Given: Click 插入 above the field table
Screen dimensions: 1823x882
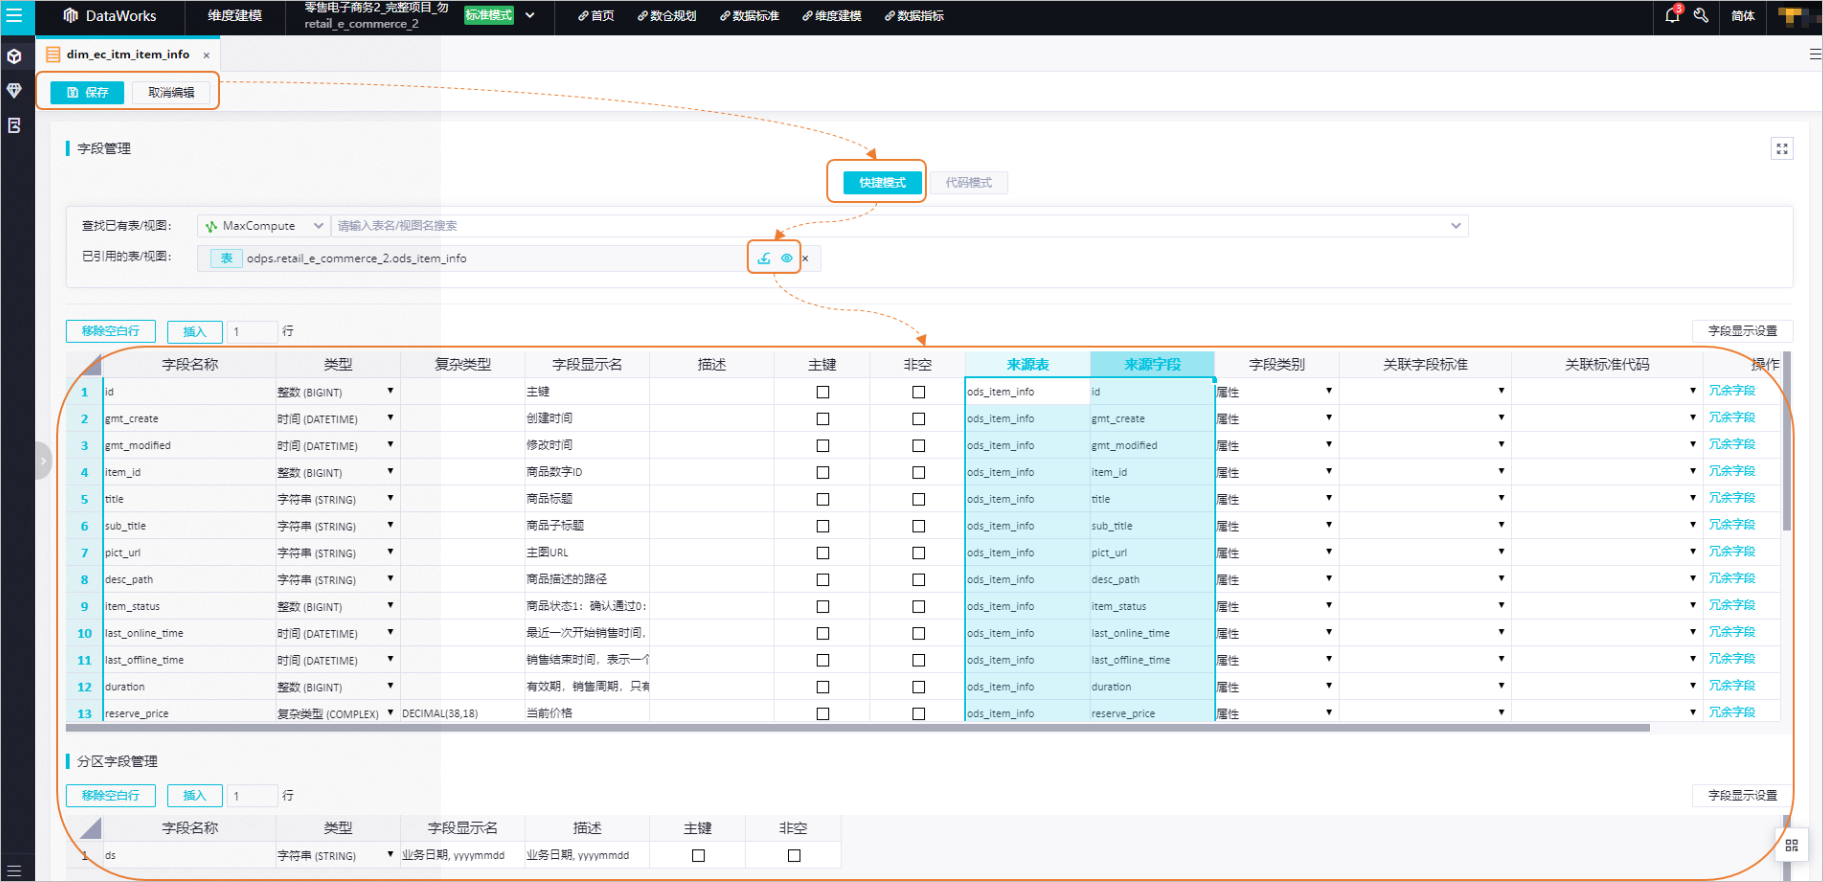Looking at the screenshot, I should tap(195, 332).
